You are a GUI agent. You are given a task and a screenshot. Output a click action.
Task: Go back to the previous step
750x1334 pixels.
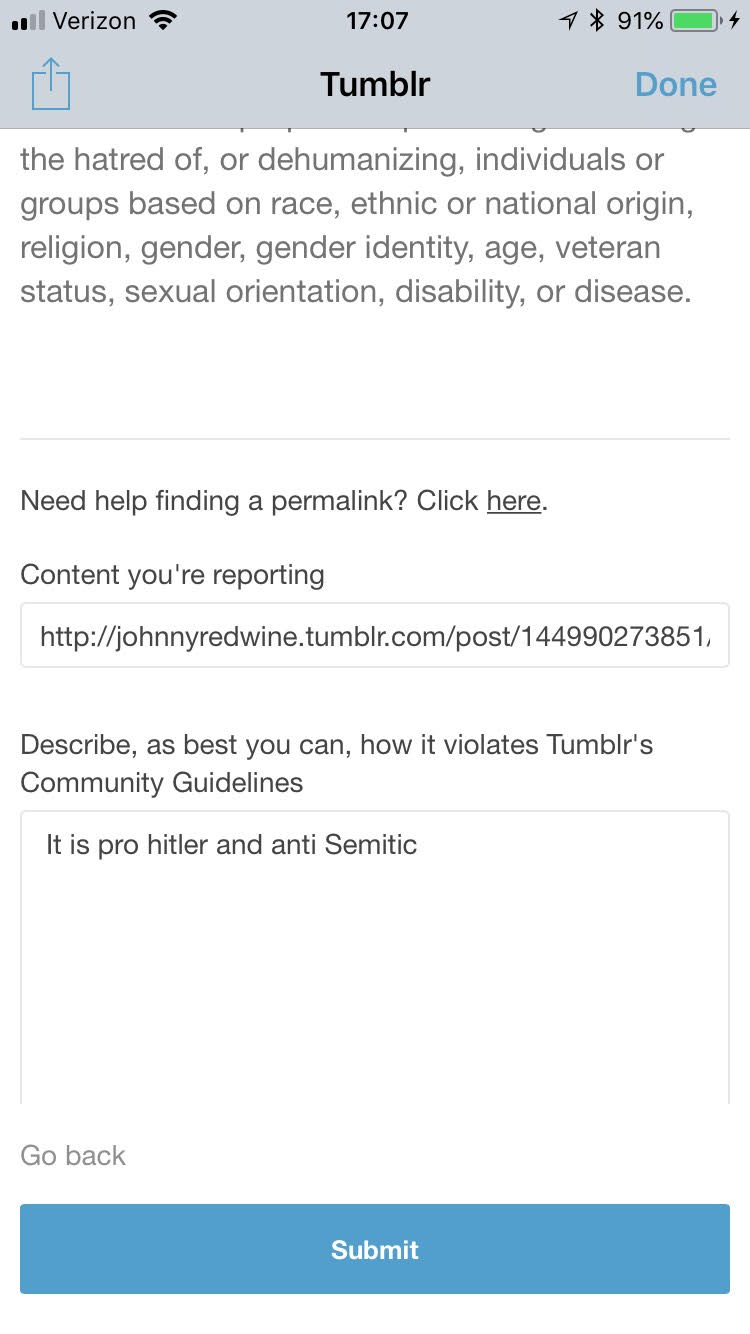73,1156
